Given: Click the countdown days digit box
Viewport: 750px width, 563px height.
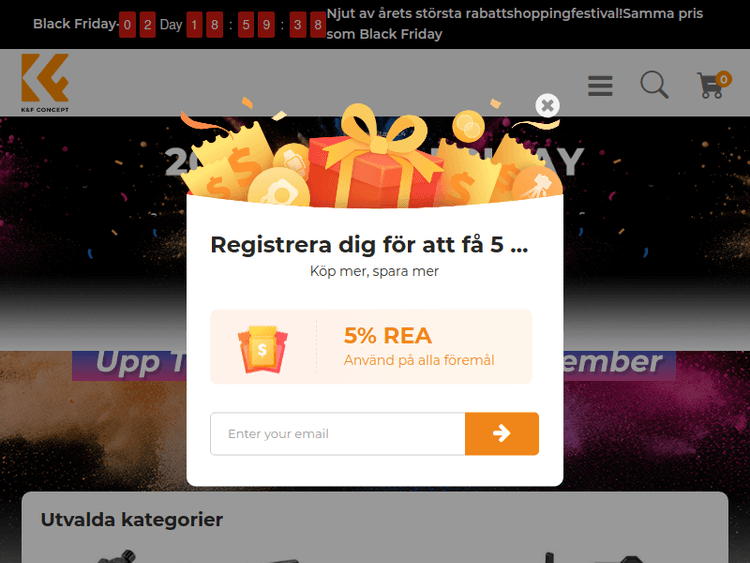Looking at the screenshot, I should click(x=137, y=24).
